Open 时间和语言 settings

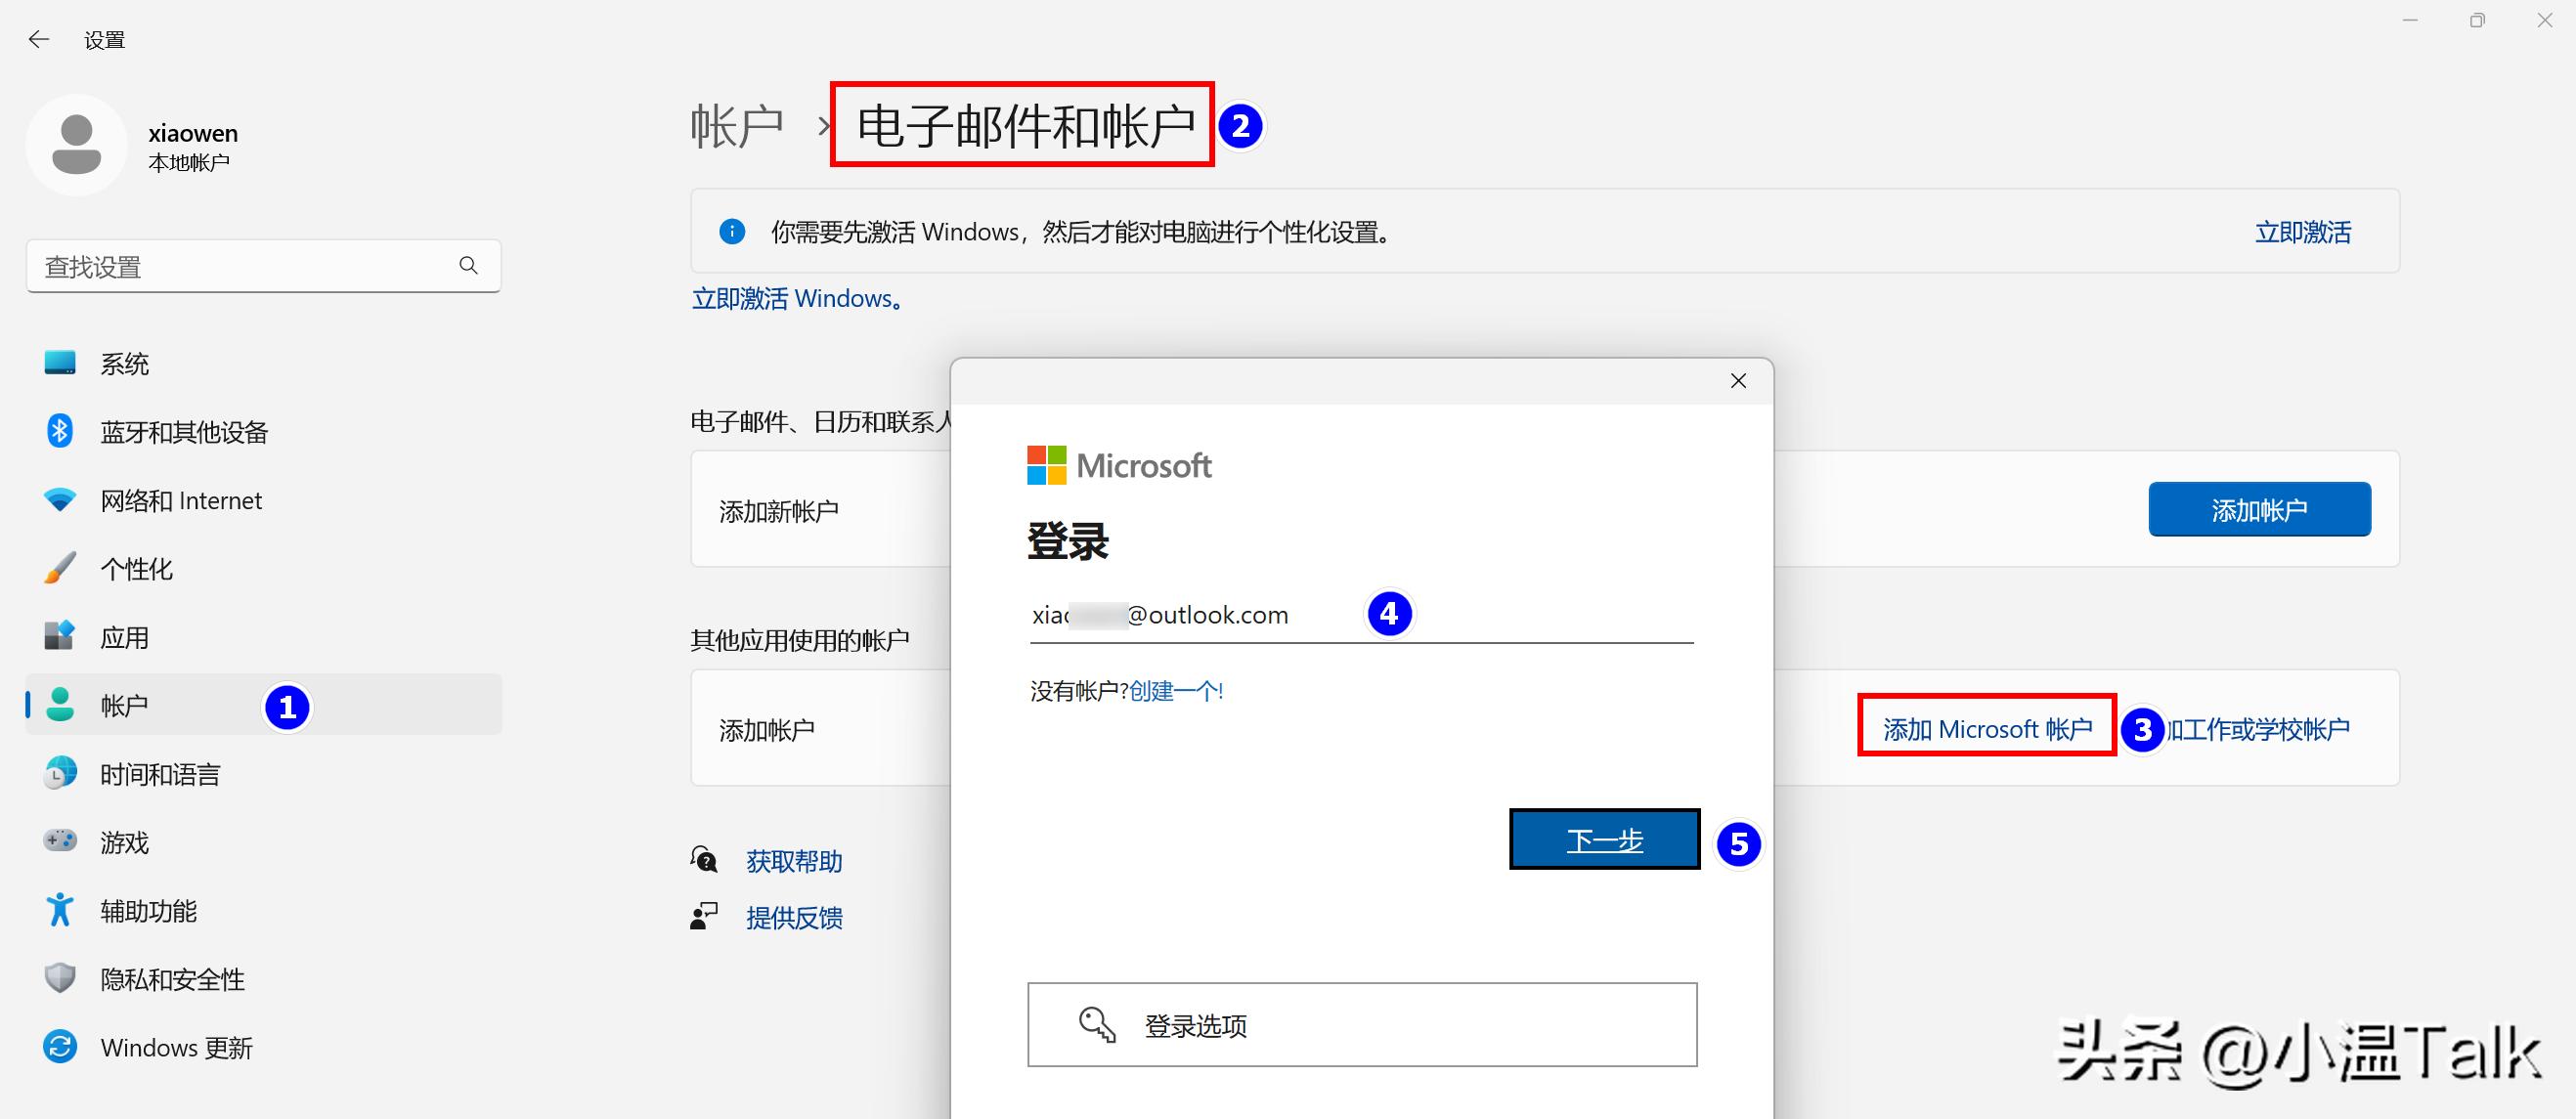[x=264, y=773]
